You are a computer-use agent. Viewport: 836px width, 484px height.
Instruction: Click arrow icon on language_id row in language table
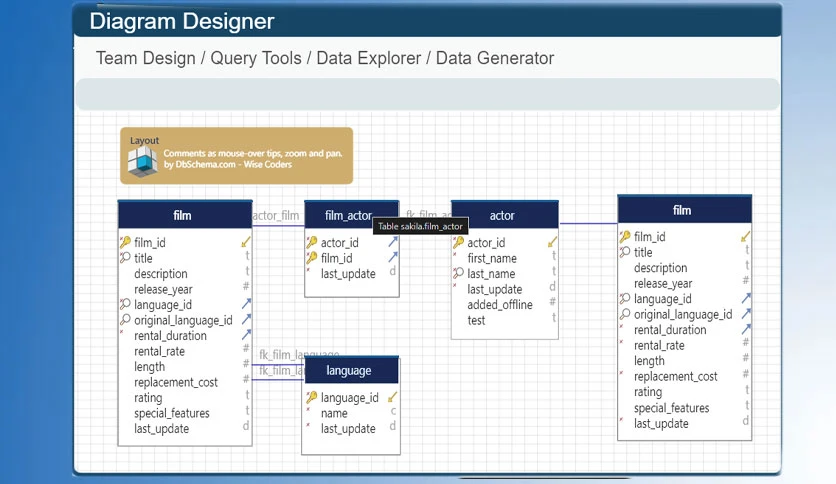point(392,397)
